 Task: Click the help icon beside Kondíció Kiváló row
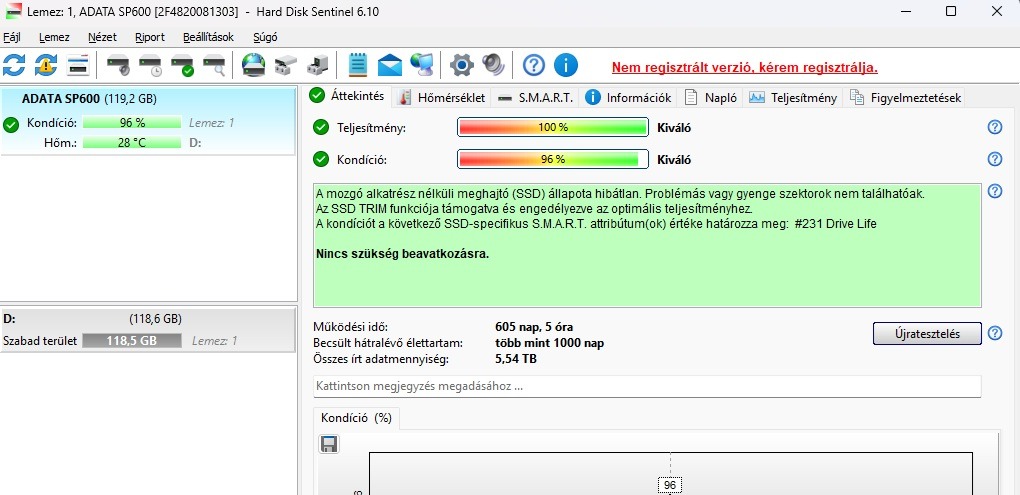995,159
